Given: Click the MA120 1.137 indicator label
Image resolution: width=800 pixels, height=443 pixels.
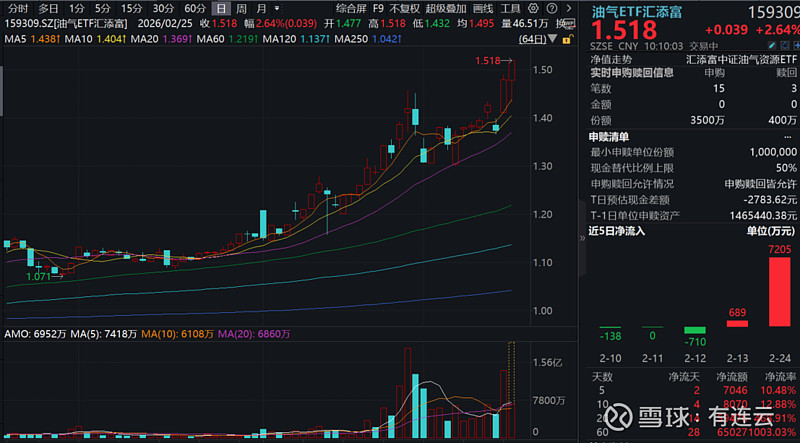Looking at the screenshot, I should point(297,39).
